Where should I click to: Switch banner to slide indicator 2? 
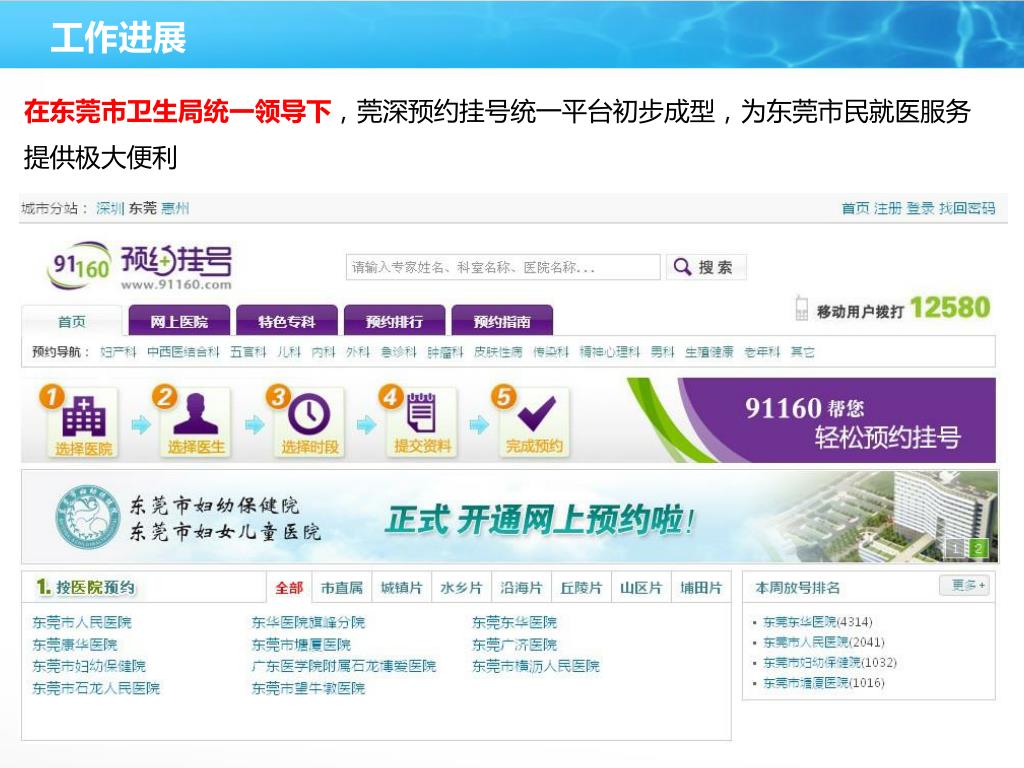pos(978,549)
